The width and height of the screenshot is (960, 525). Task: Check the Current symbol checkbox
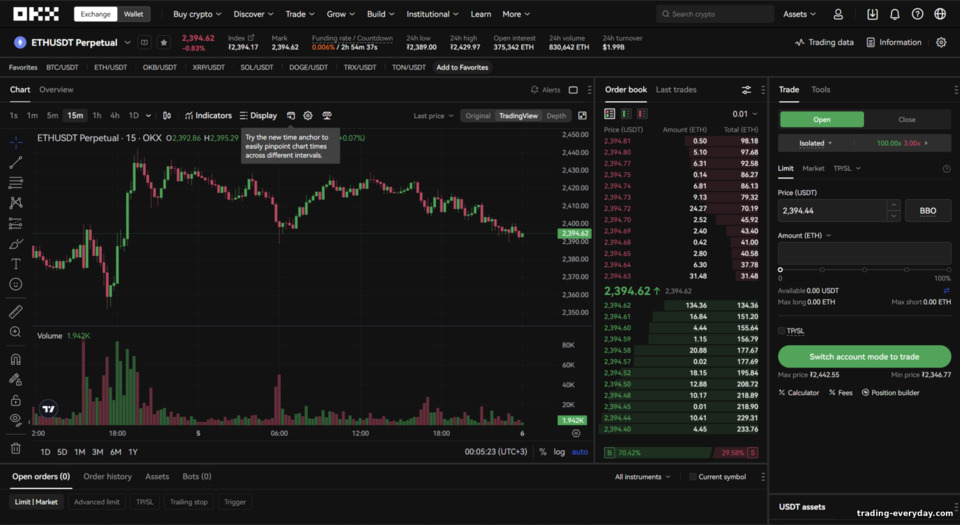coord(692,477)
